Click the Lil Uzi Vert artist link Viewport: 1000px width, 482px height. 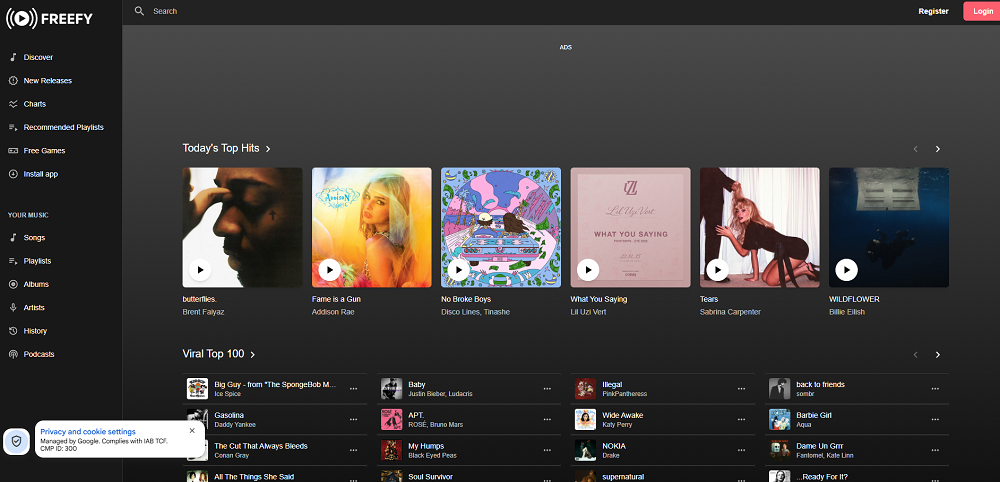pyautogui.click(x=588, y=312)
